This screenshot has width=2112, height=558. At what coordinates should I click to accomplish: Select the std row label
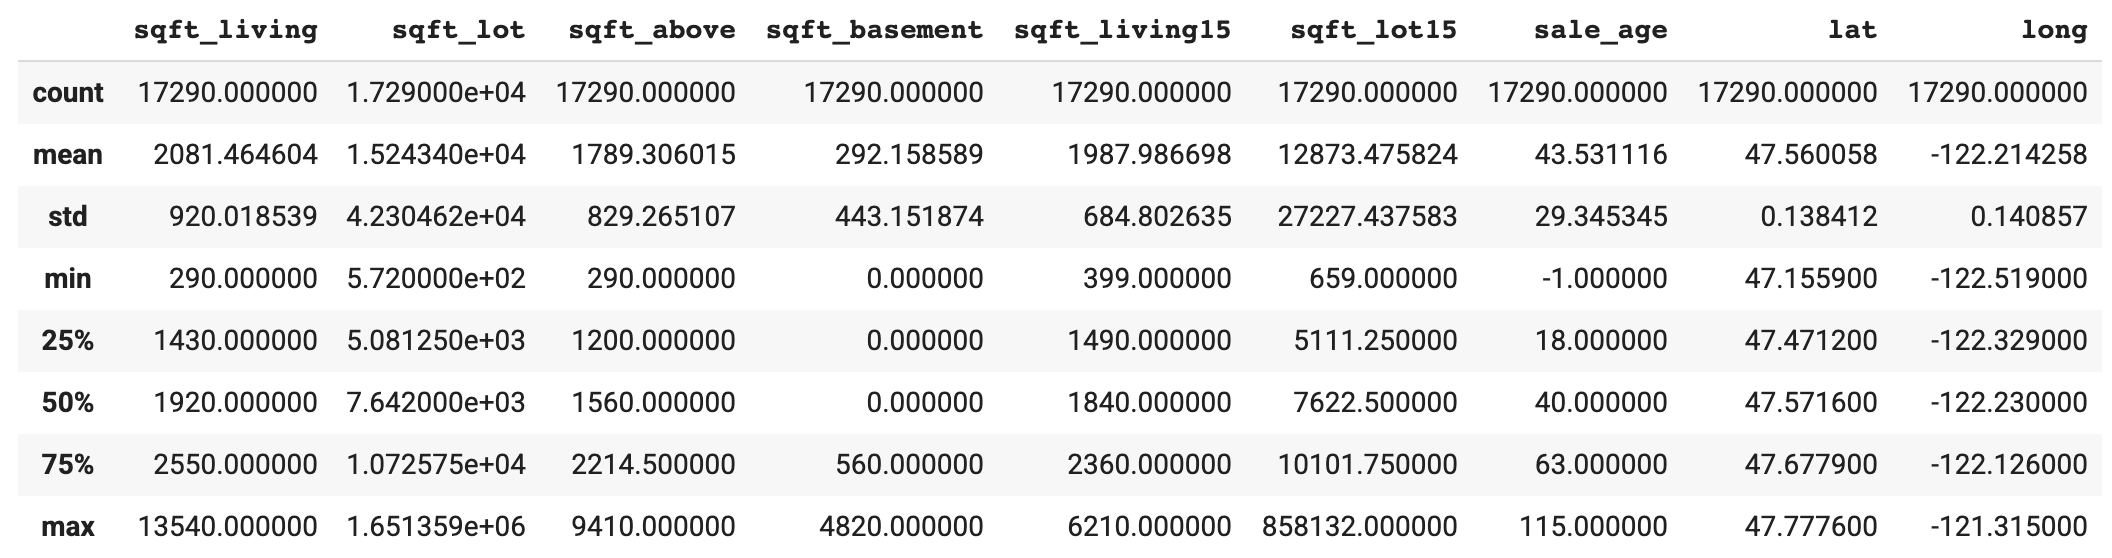point(68,217)
